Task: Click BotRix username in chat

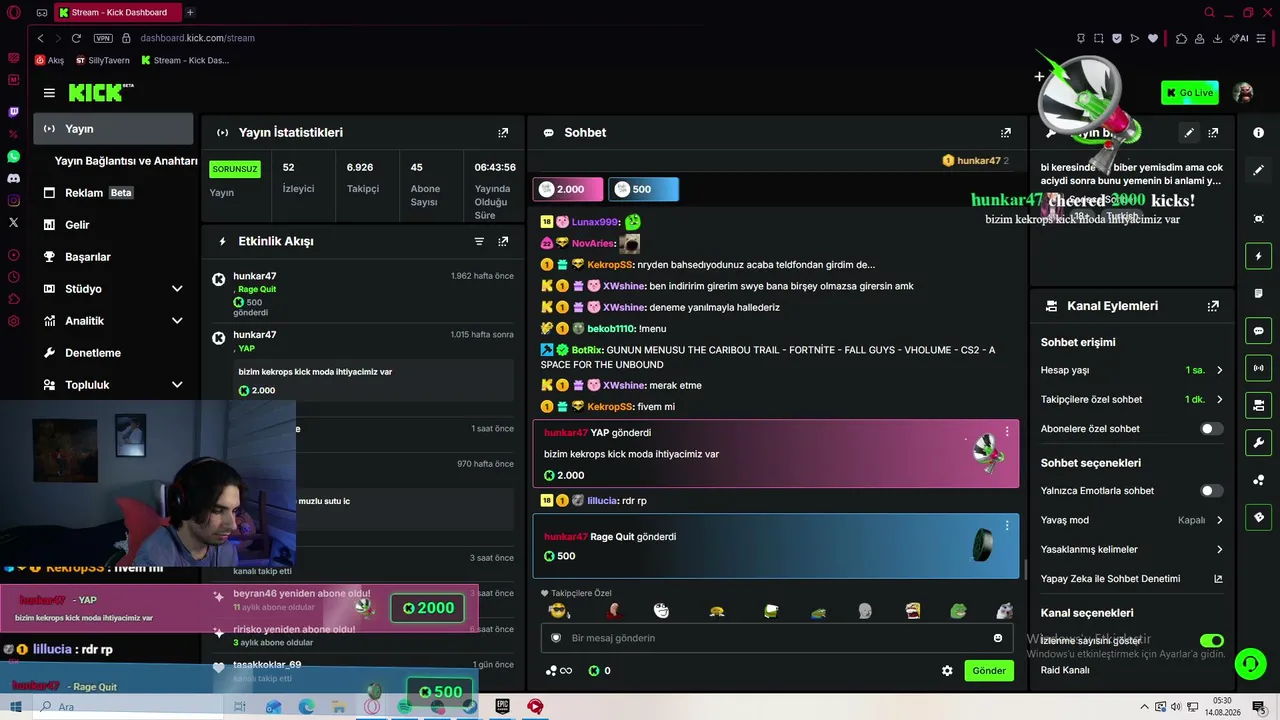Action: coord(587,350)
